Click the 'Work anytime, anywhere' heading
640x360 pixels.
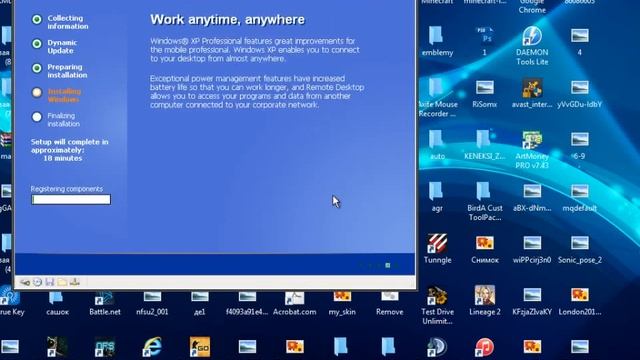click(227, 20)
